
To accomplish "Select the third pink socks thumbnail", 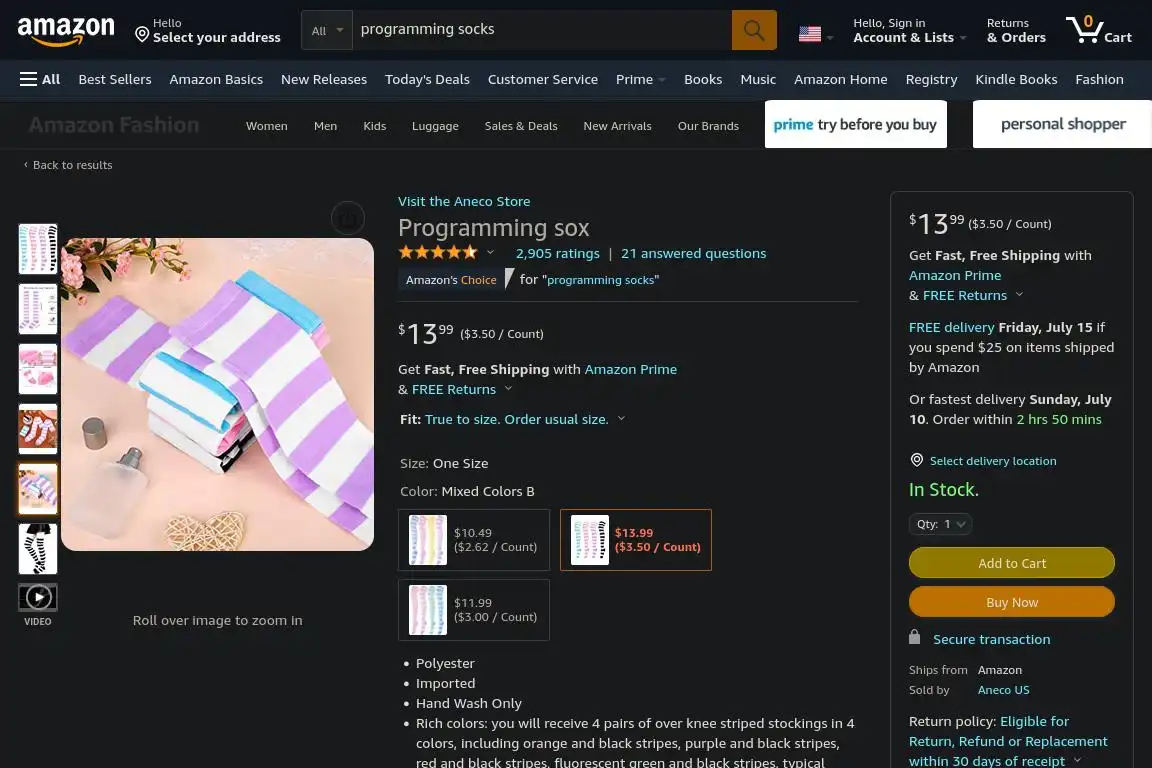I will tap(37, 369).
